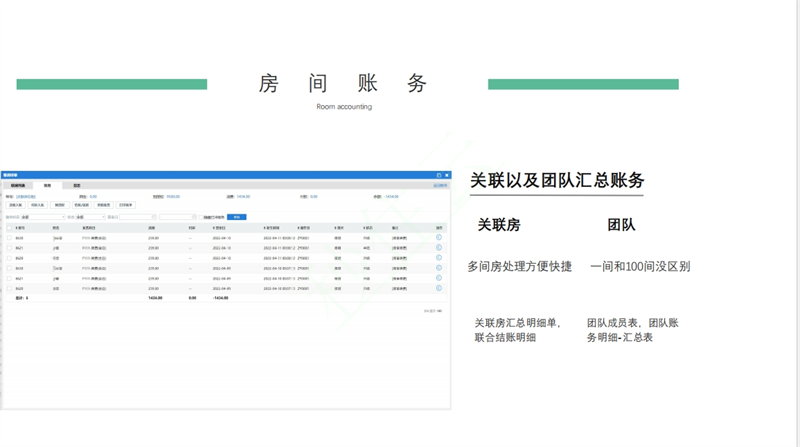Click the end date input field
This screenshot has height=447, width=800.
pyautogui.click(x=176, y=217)
